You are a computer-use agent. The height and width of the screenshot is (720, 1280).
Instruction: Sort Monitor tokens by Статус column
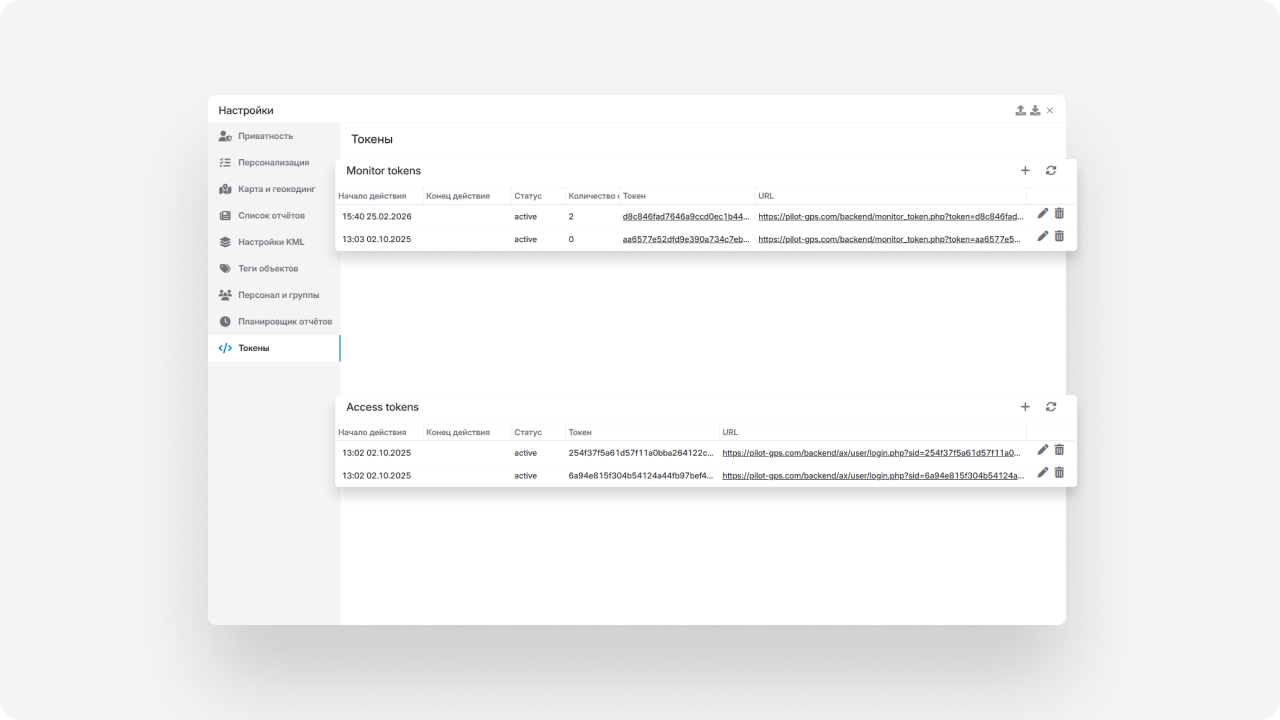pos(528,196)
